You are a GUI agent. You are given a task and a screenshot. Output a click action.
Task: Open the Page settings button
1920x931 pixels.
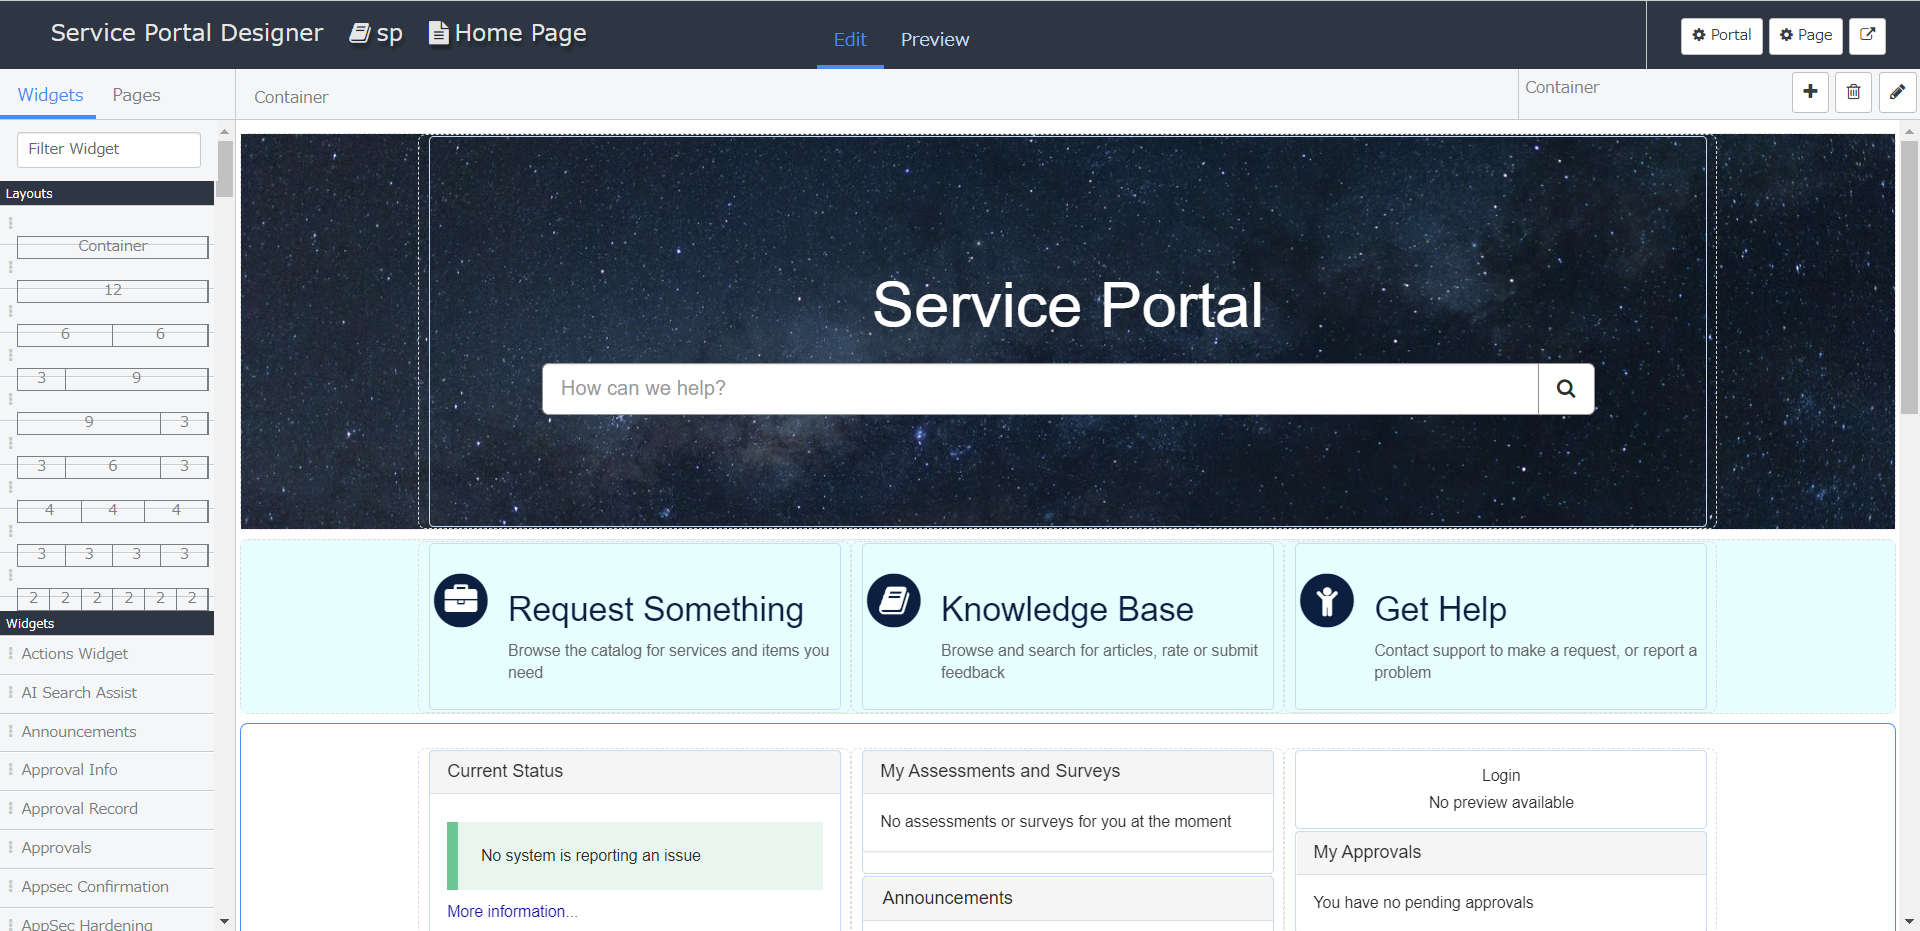[1804, 35]
